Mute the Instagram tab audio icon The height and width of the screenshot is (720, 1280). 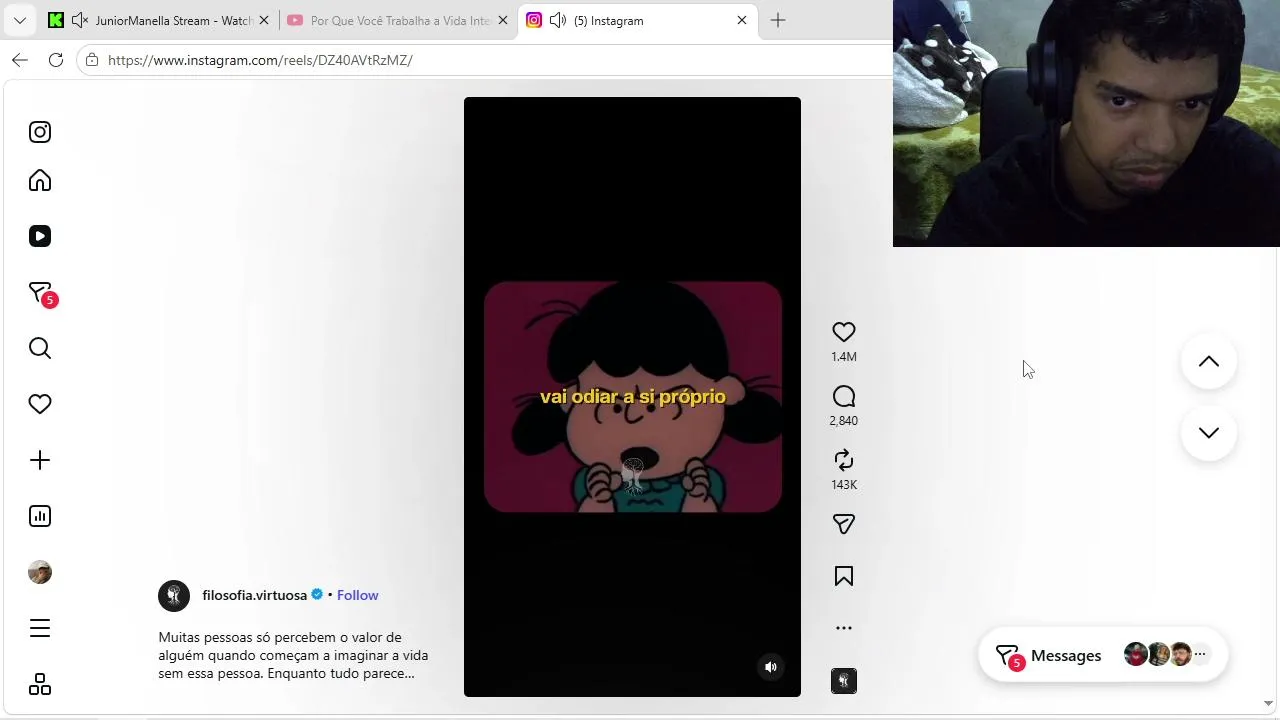click(558, 20)
